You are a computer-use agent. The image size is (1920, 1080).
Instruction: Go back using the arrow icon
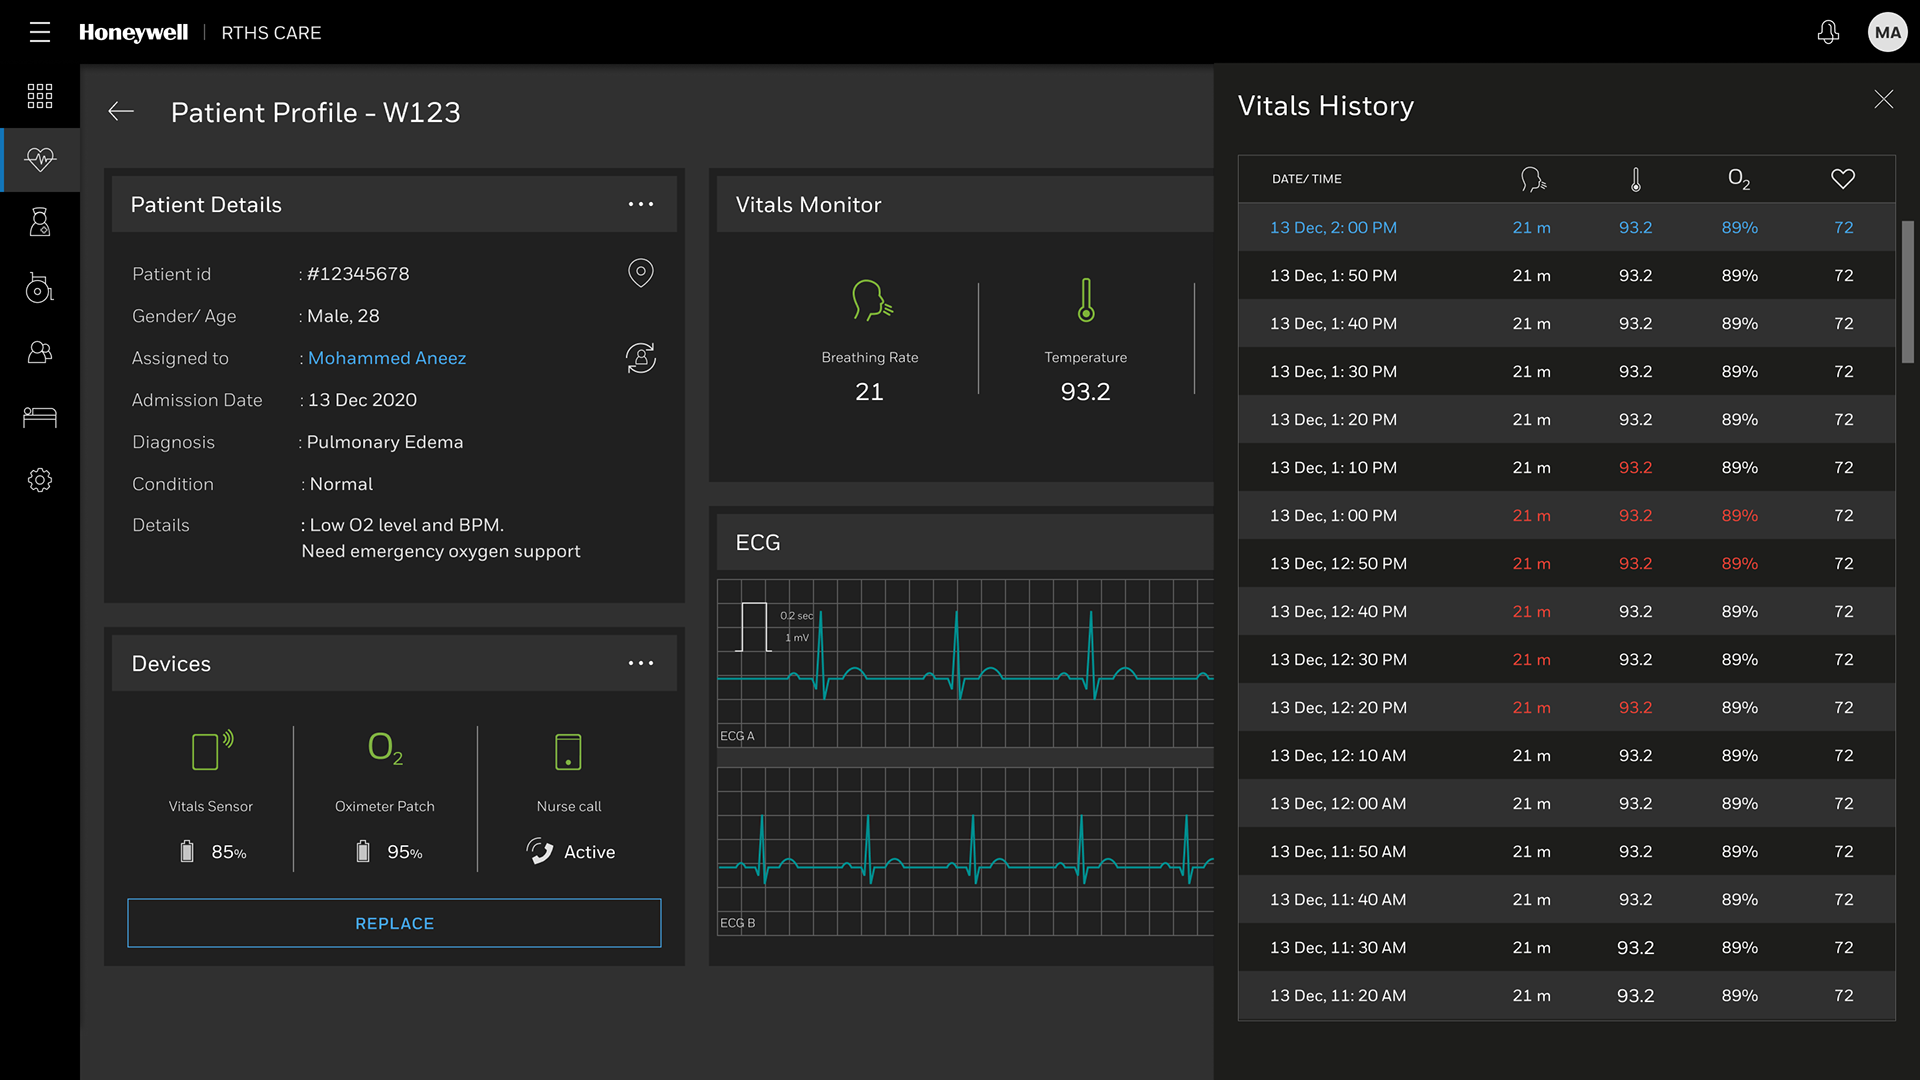[121, 112]
